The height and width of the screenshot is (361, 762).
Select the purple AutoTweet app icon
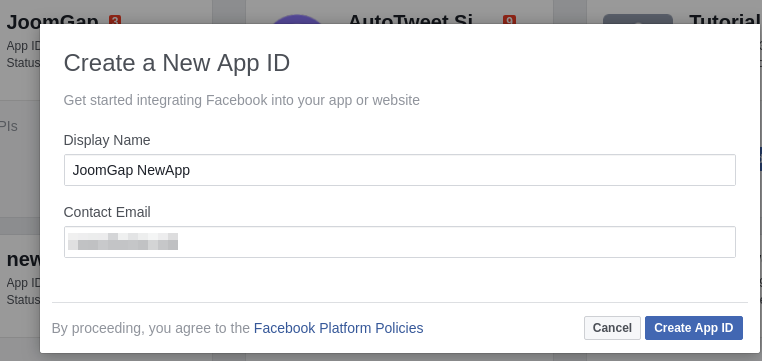296,19
